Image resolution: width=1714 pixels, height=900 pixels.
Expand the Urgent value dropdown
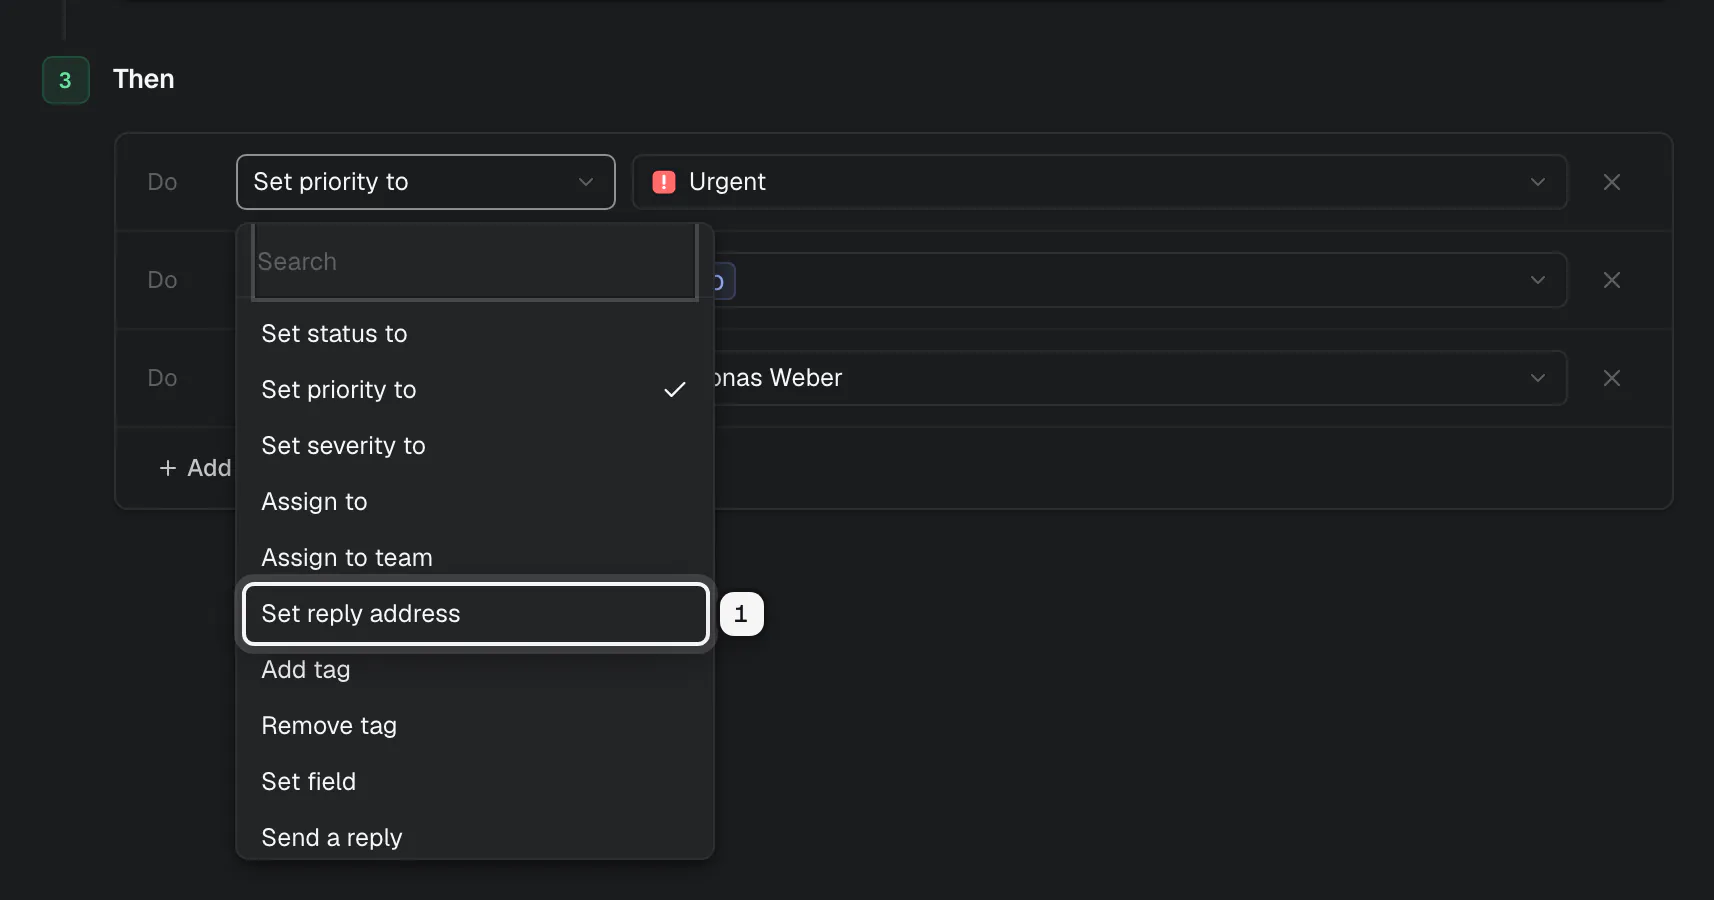click(x=1100, y=182)
